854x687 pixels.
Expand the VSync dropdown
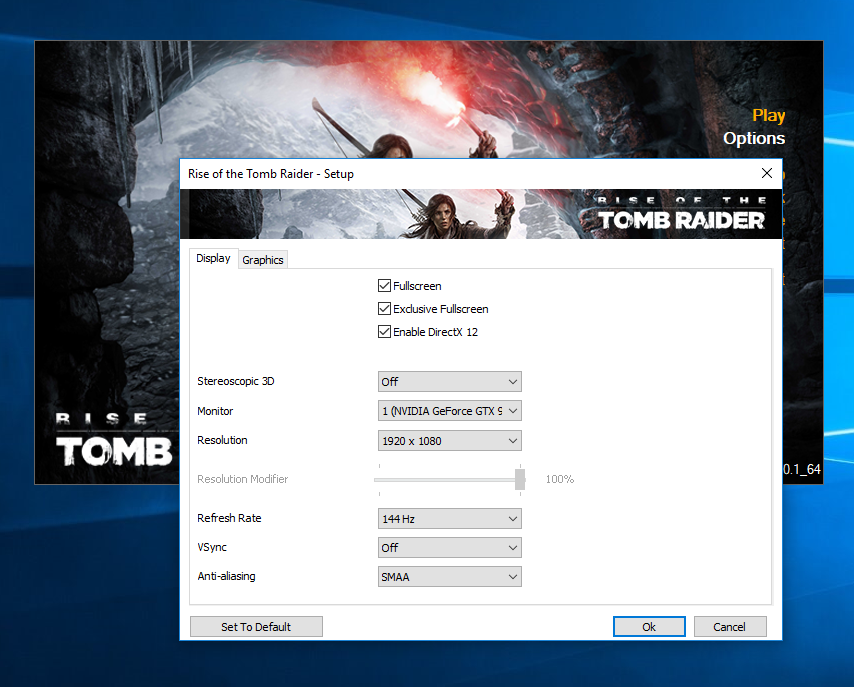[449, 548]
